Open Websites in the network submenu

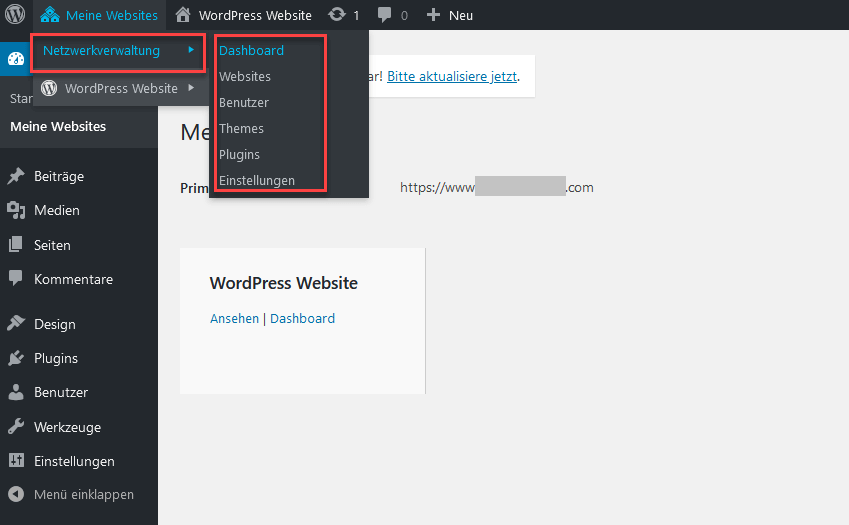(245, 76)
